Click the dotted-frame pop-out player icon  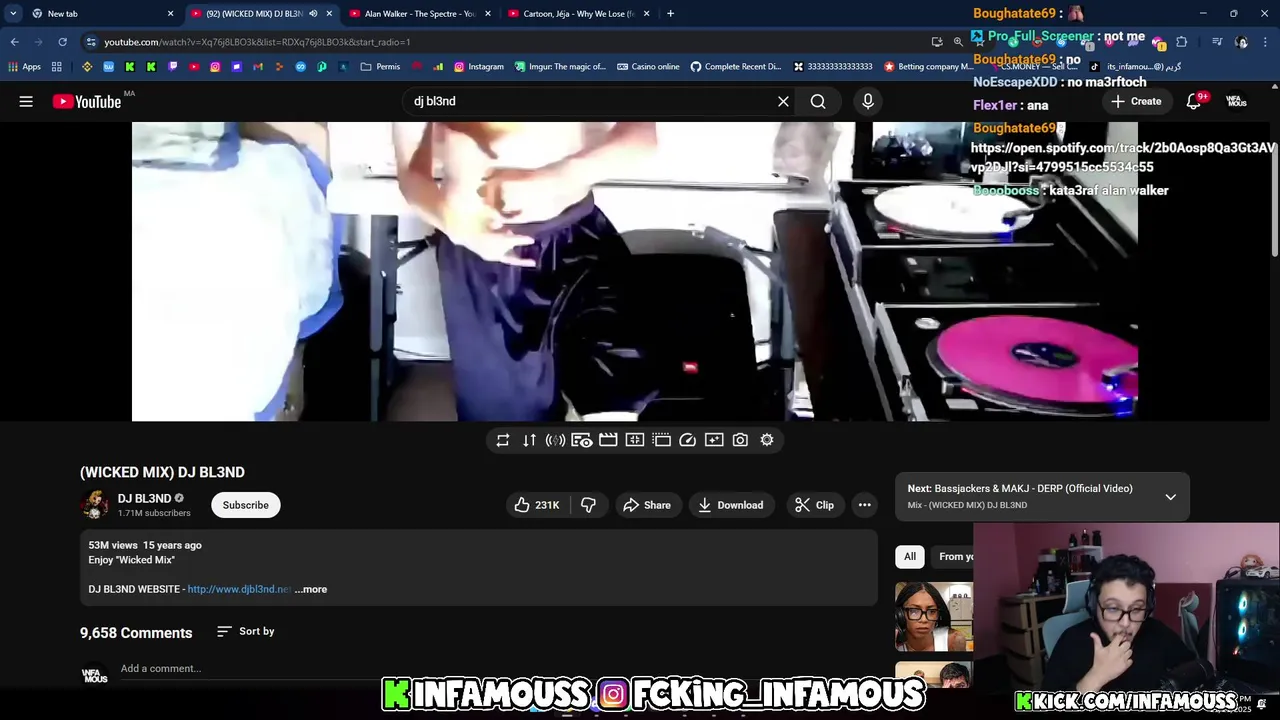coord(661,440)
